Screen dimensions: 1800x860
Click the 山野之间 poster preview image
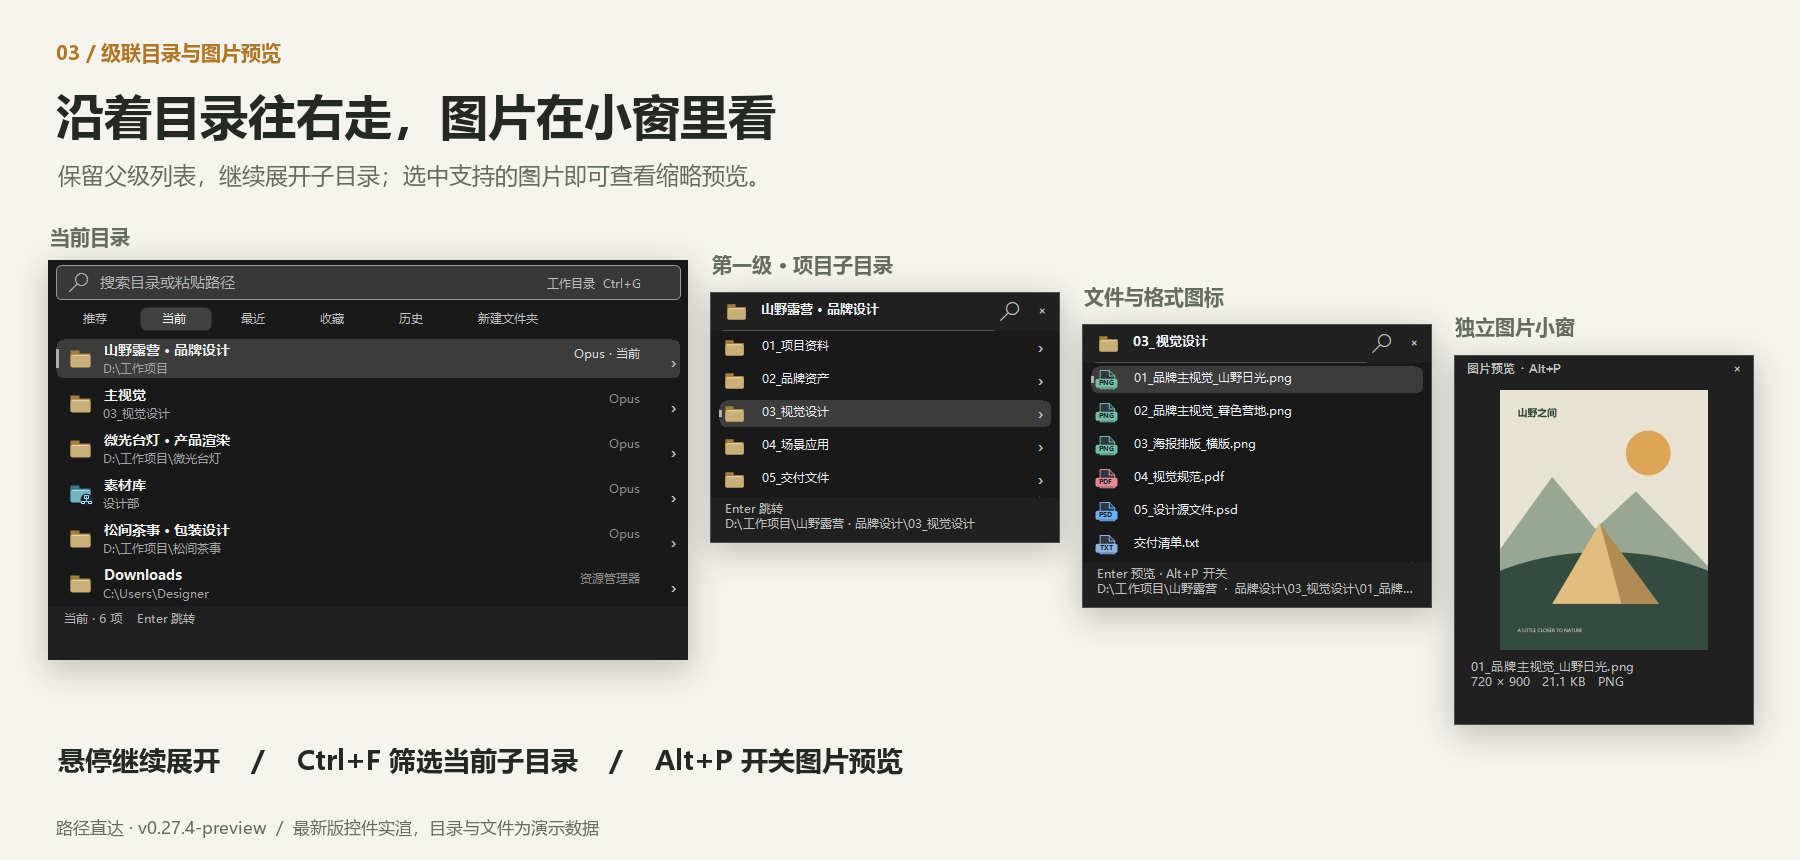[x=1604, y=520]
